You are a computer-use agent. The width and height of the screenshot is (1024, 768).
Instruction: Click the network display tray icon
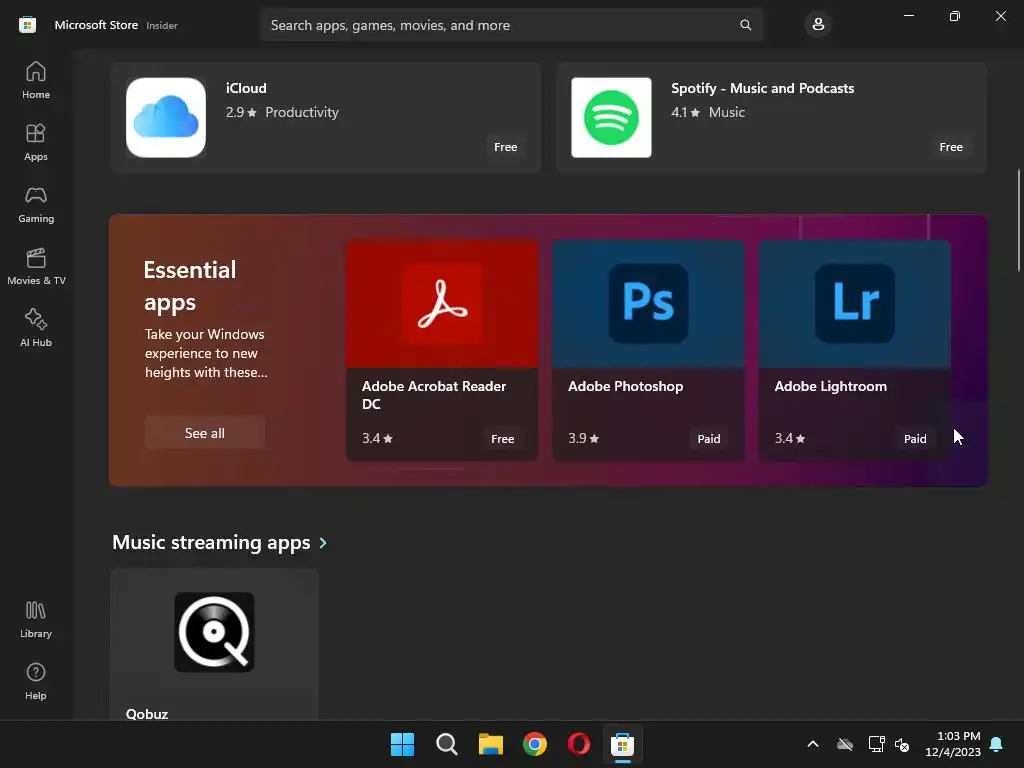click(876, 744)
